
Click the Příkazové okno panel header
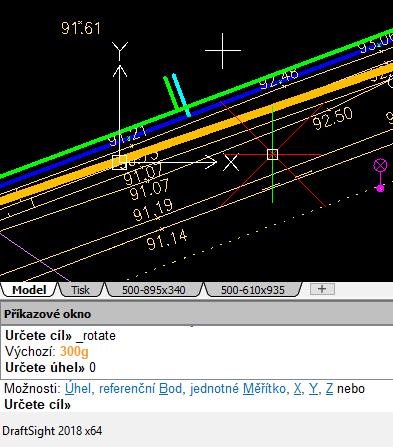(197, 313)
